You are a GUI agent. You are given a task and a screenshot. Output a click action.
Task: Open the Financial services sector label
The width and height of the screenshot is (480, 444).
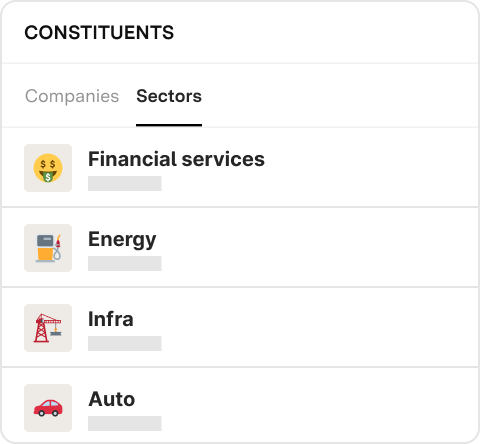tap(176, 159)
